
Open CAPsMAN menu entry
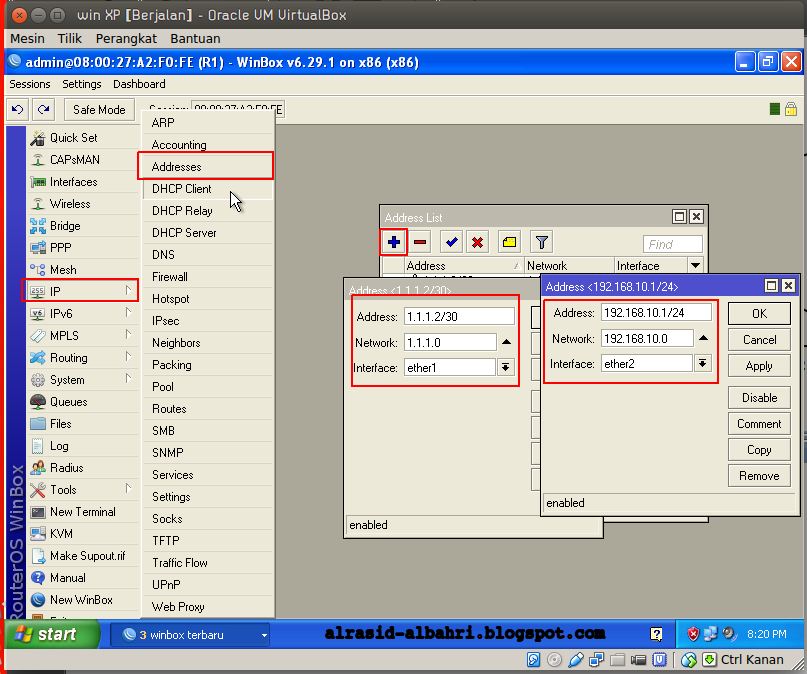[82, 160]
